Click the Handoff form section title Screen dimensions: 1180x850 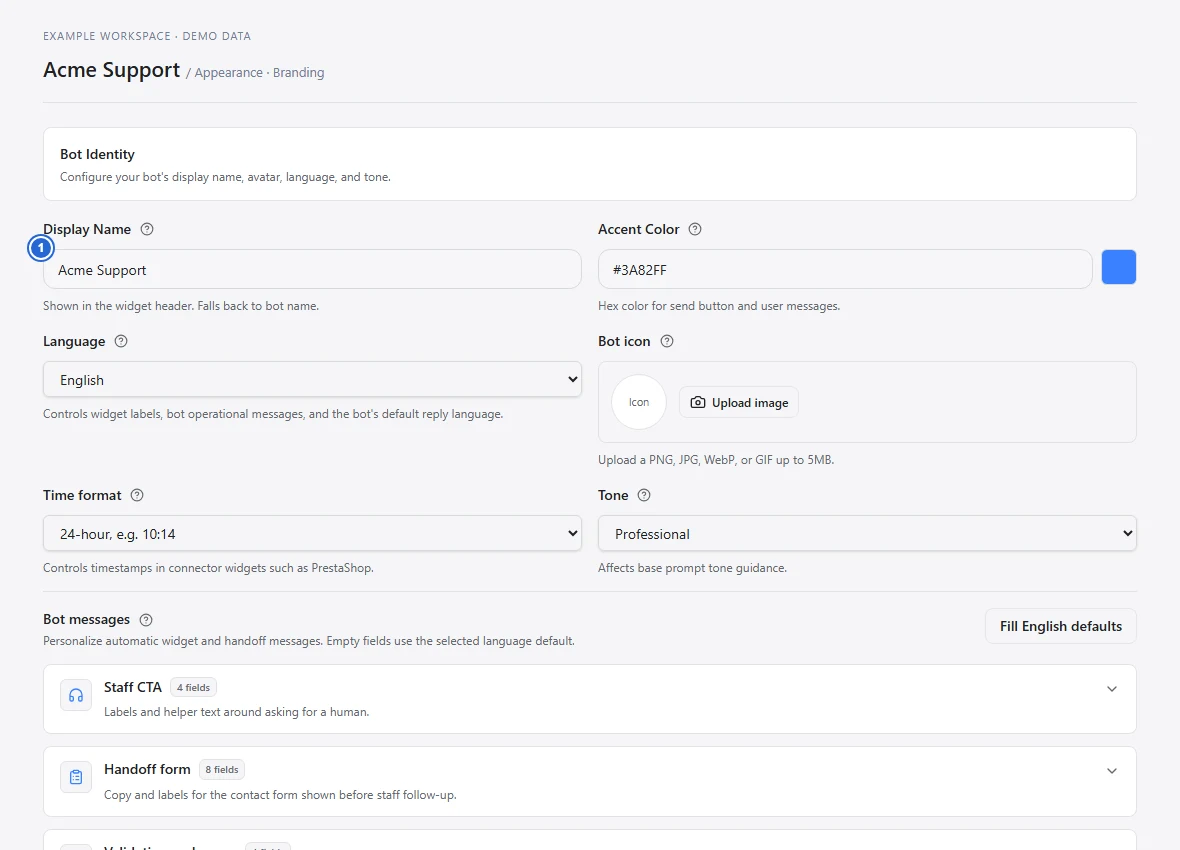pyautogui.click(x=147, y=769)
